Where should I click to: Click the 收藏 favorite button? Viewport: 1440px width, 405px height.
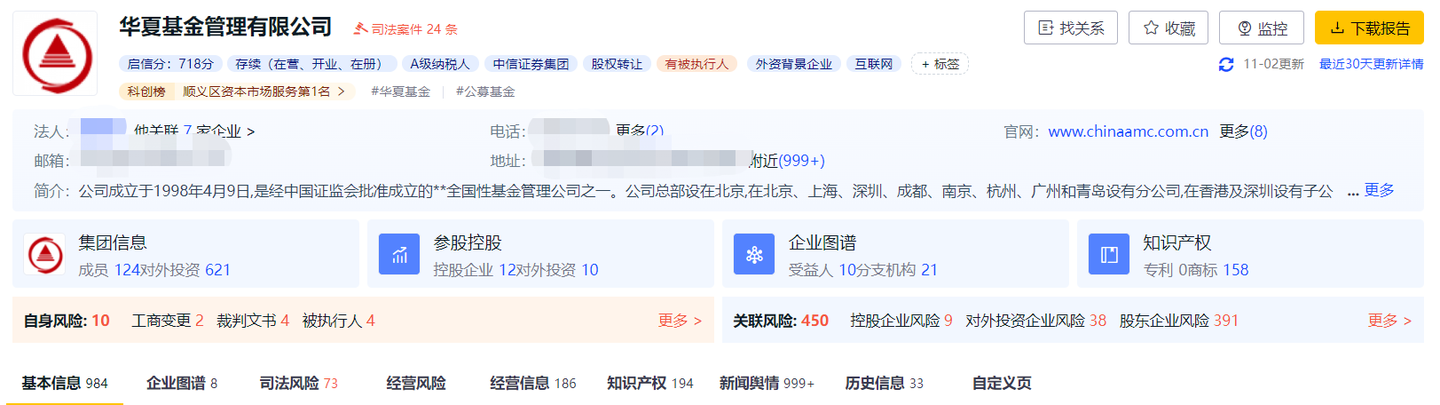click(1168, 28)
